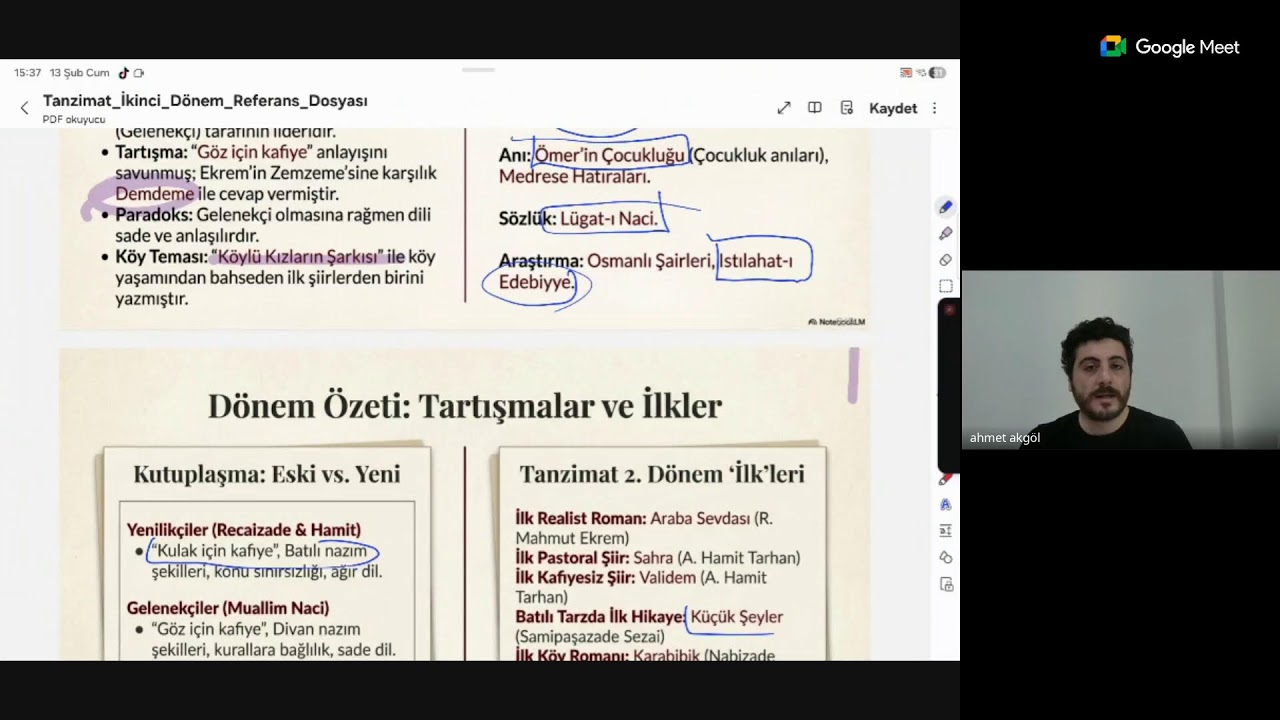1280x720 pixels.
Task: Select the red pen tool
Action: (945, 479)
